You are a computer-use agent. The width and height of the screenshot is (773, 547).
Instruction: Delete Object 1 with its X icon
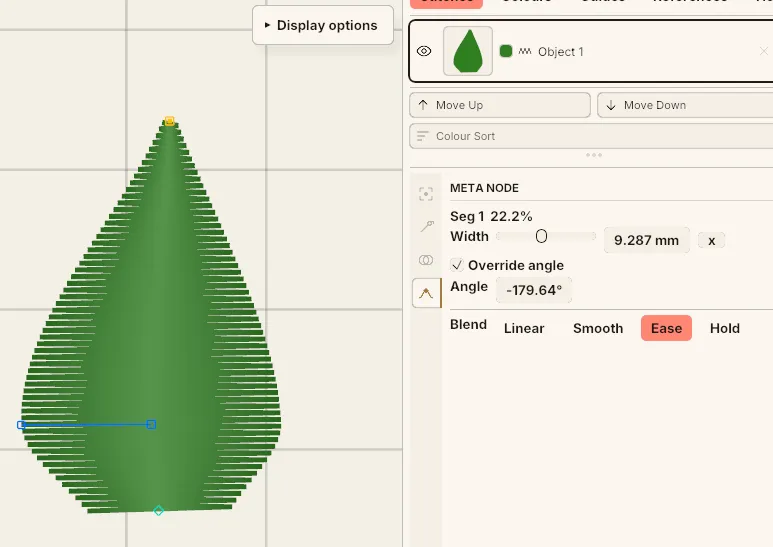point(764,51)
